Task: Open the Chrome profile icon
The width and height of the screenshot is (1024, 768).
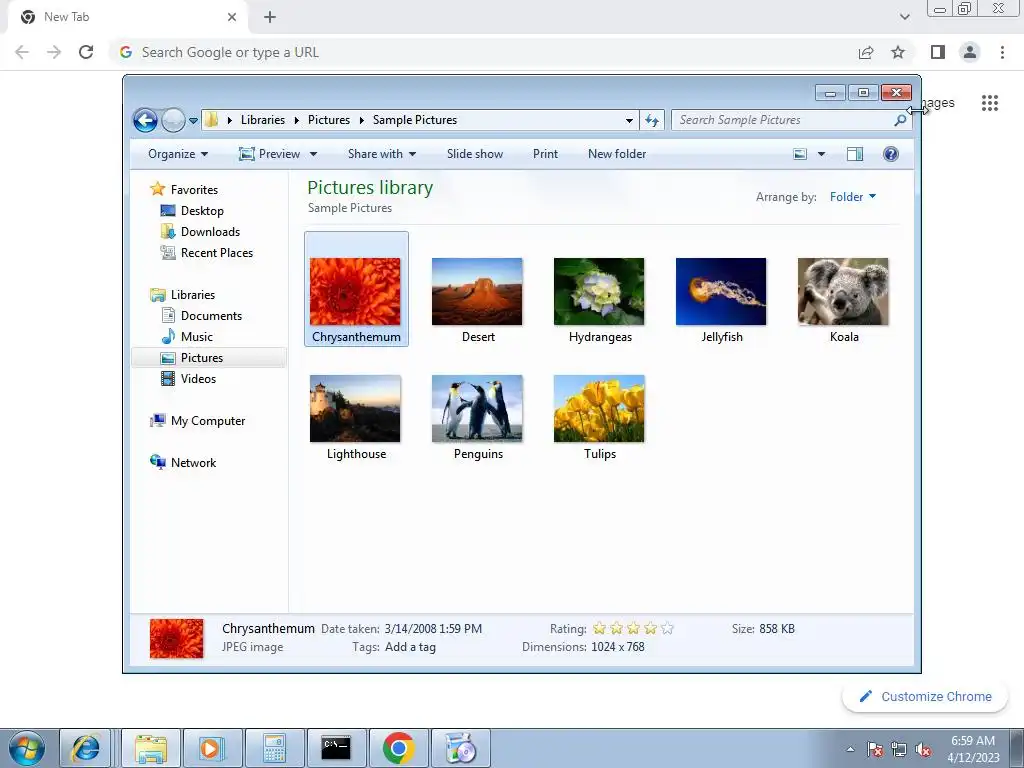Action: tap(970, 52)
